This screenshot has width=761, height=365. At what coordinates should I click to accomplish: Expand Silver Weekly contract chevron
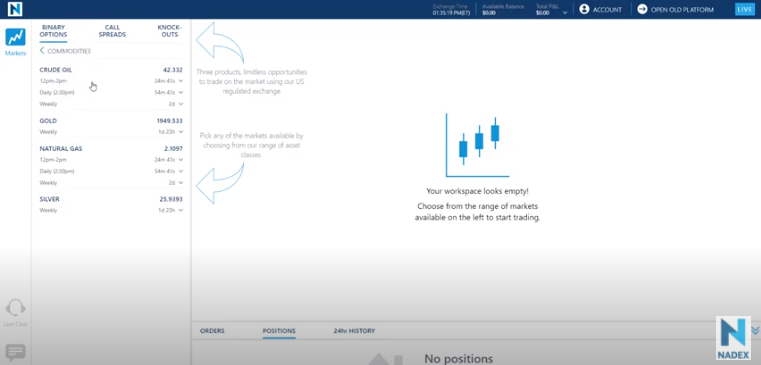[x=181, y=210]
